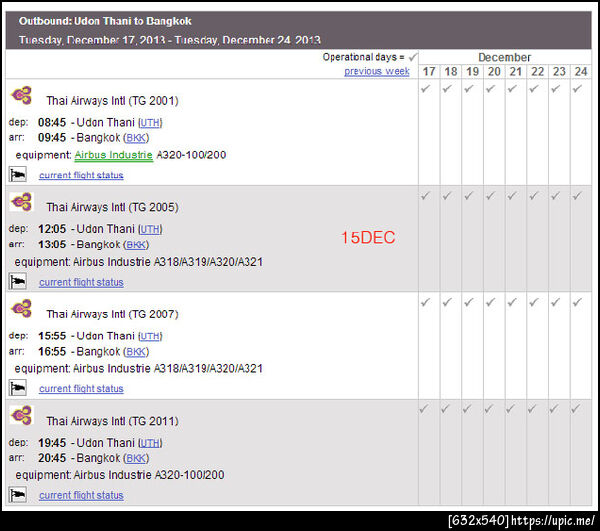Follow the UTH airport link in the 19:45 departure

click(x=150, y=443)
